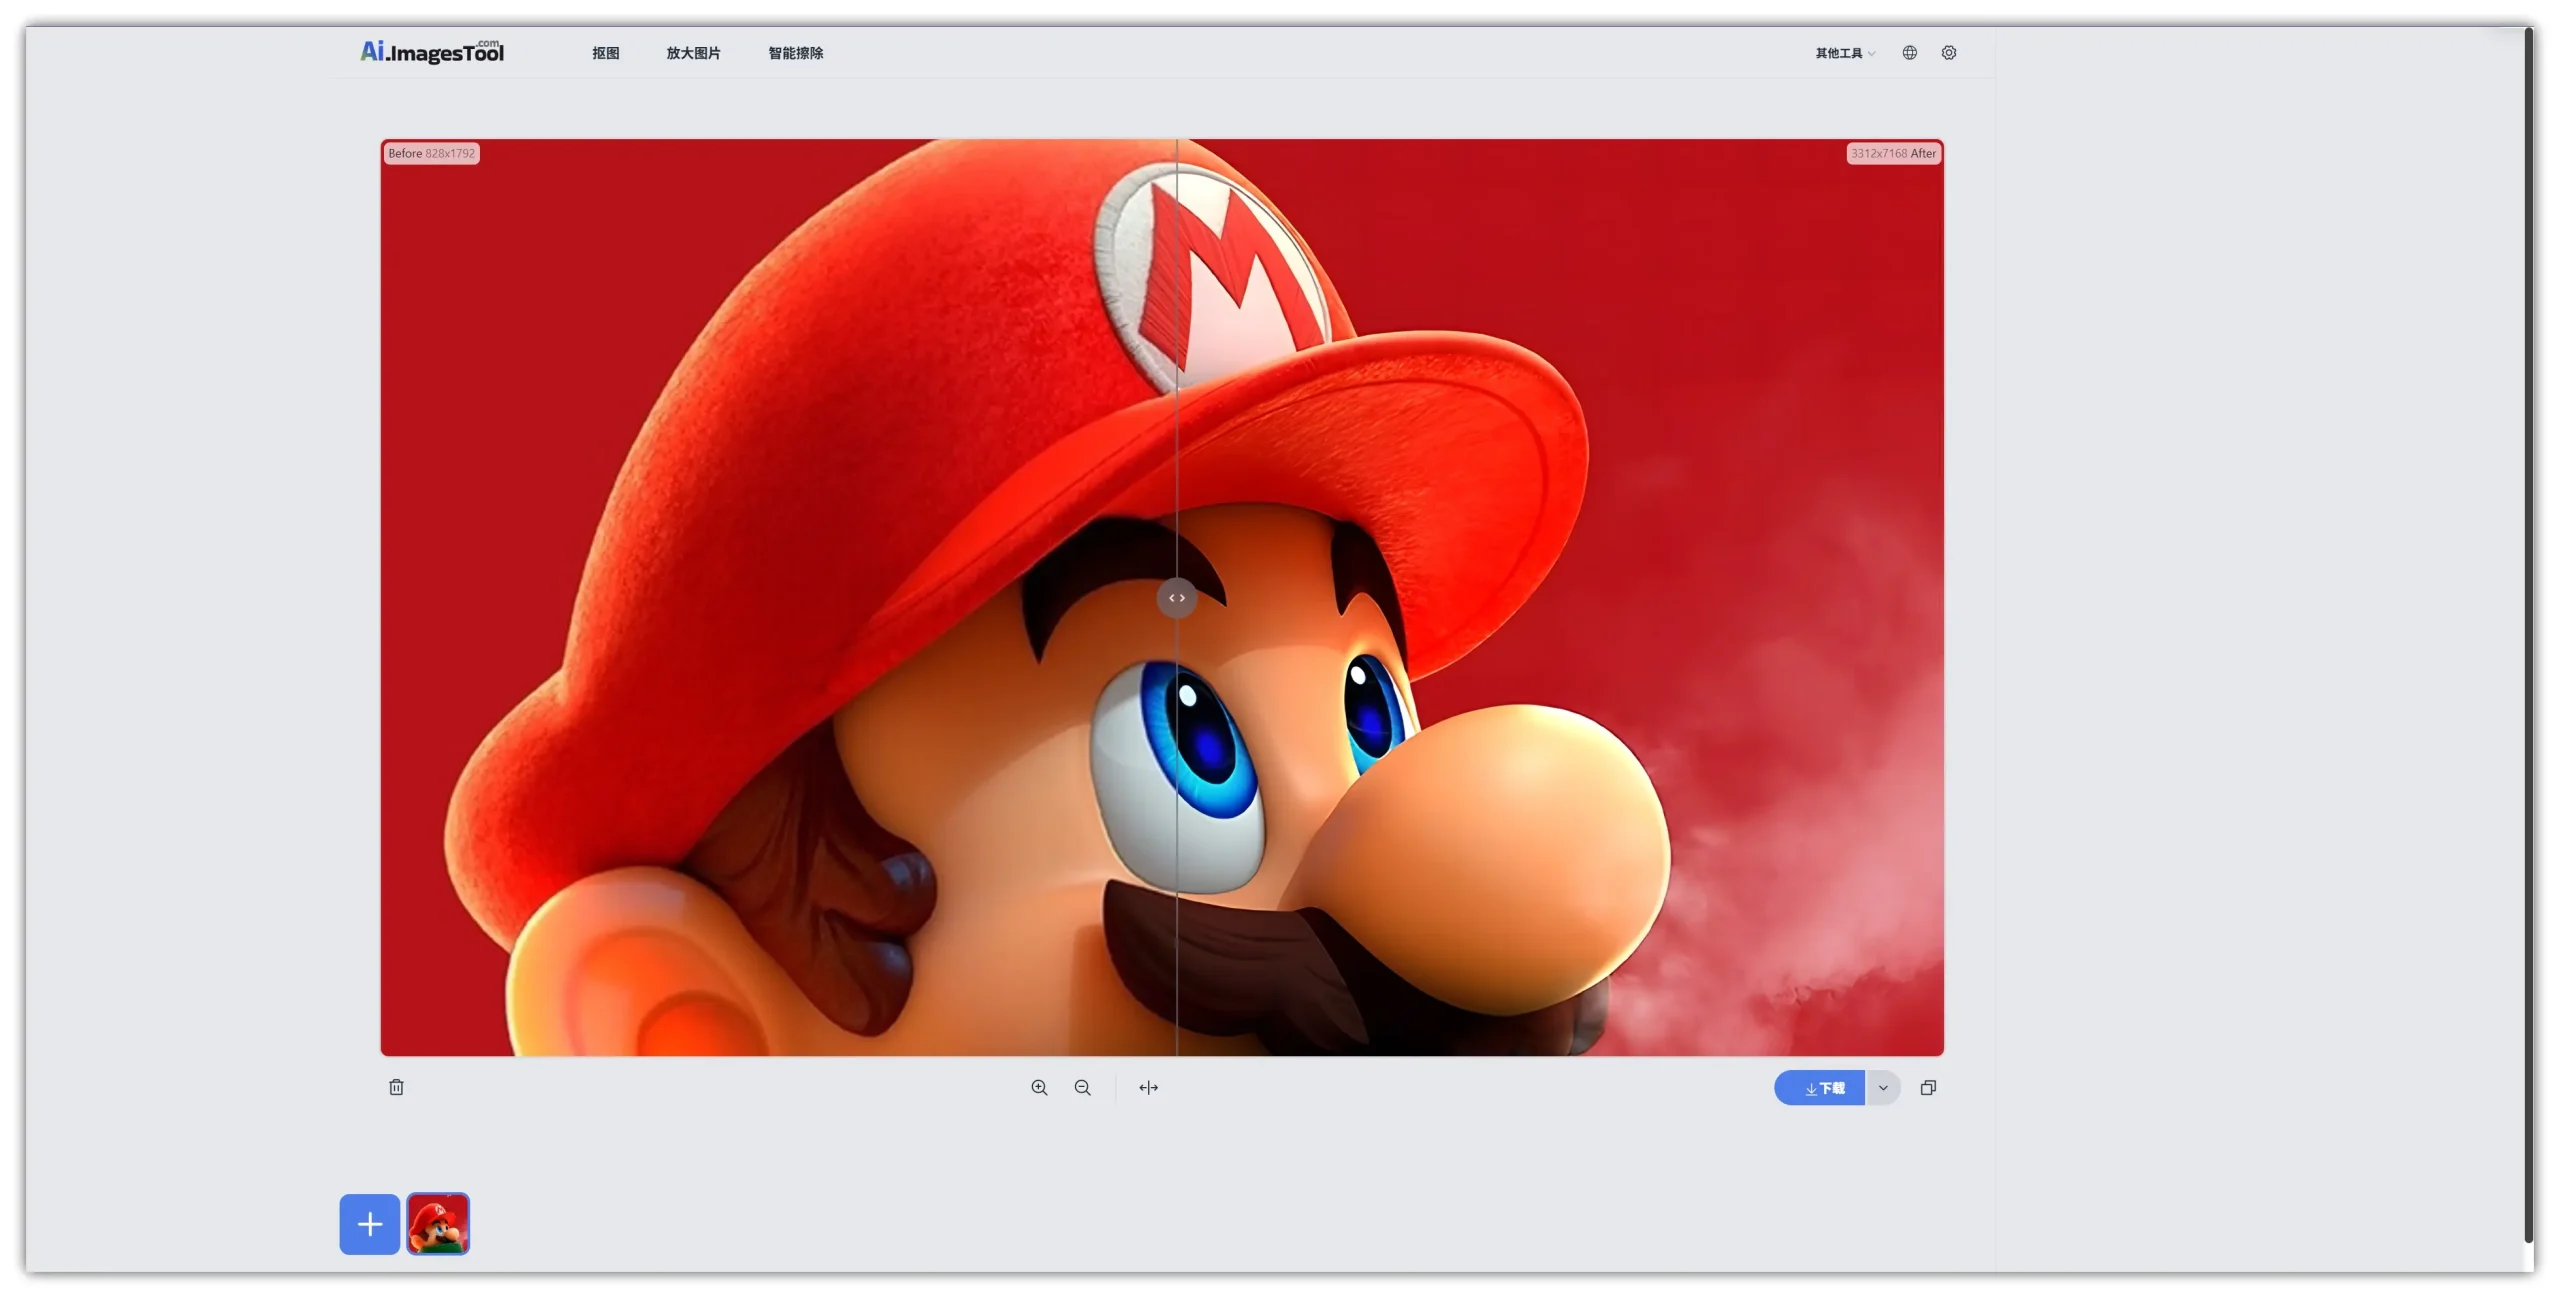
Task: Select the Mario image thumbnail
Action: (438, 1224)
